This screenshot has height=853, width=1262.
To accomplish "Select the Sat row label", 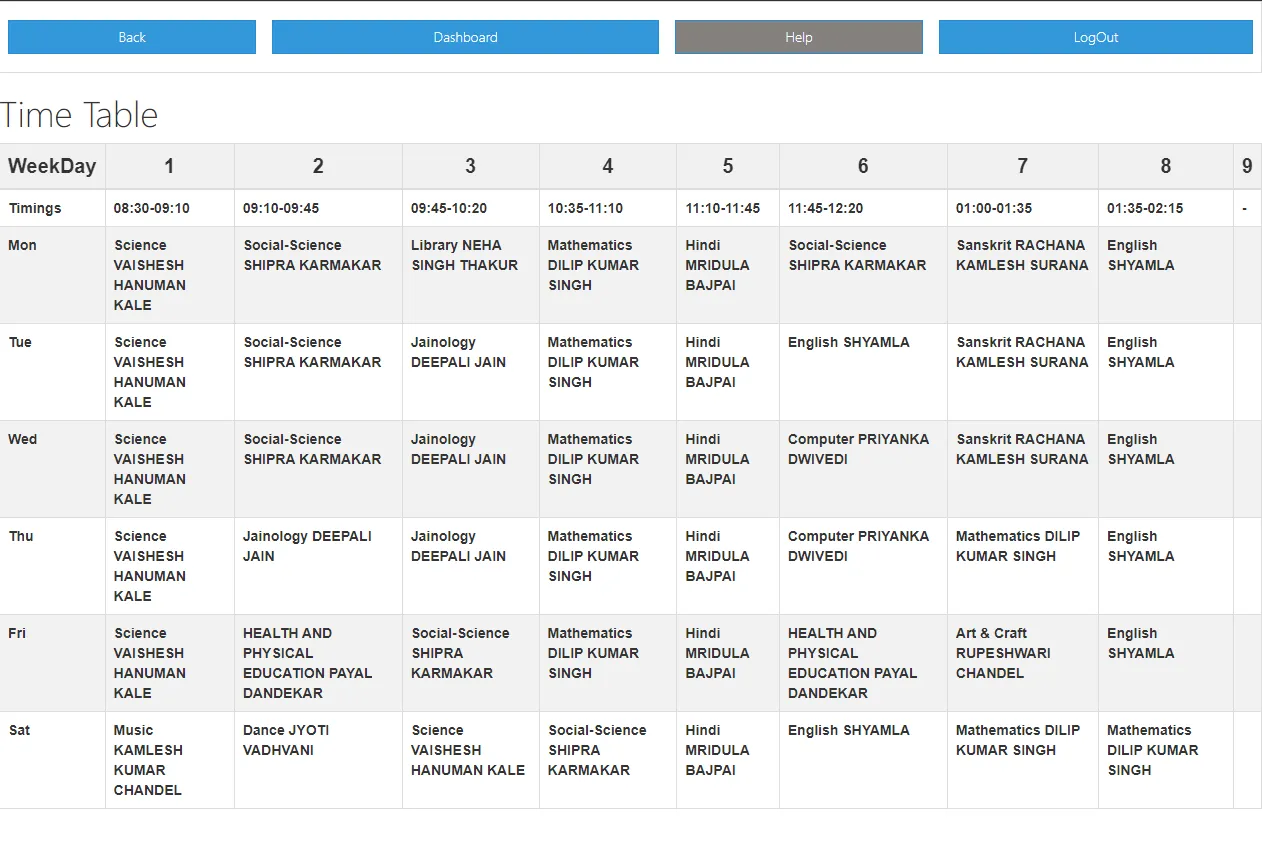I will coord(52,760).
